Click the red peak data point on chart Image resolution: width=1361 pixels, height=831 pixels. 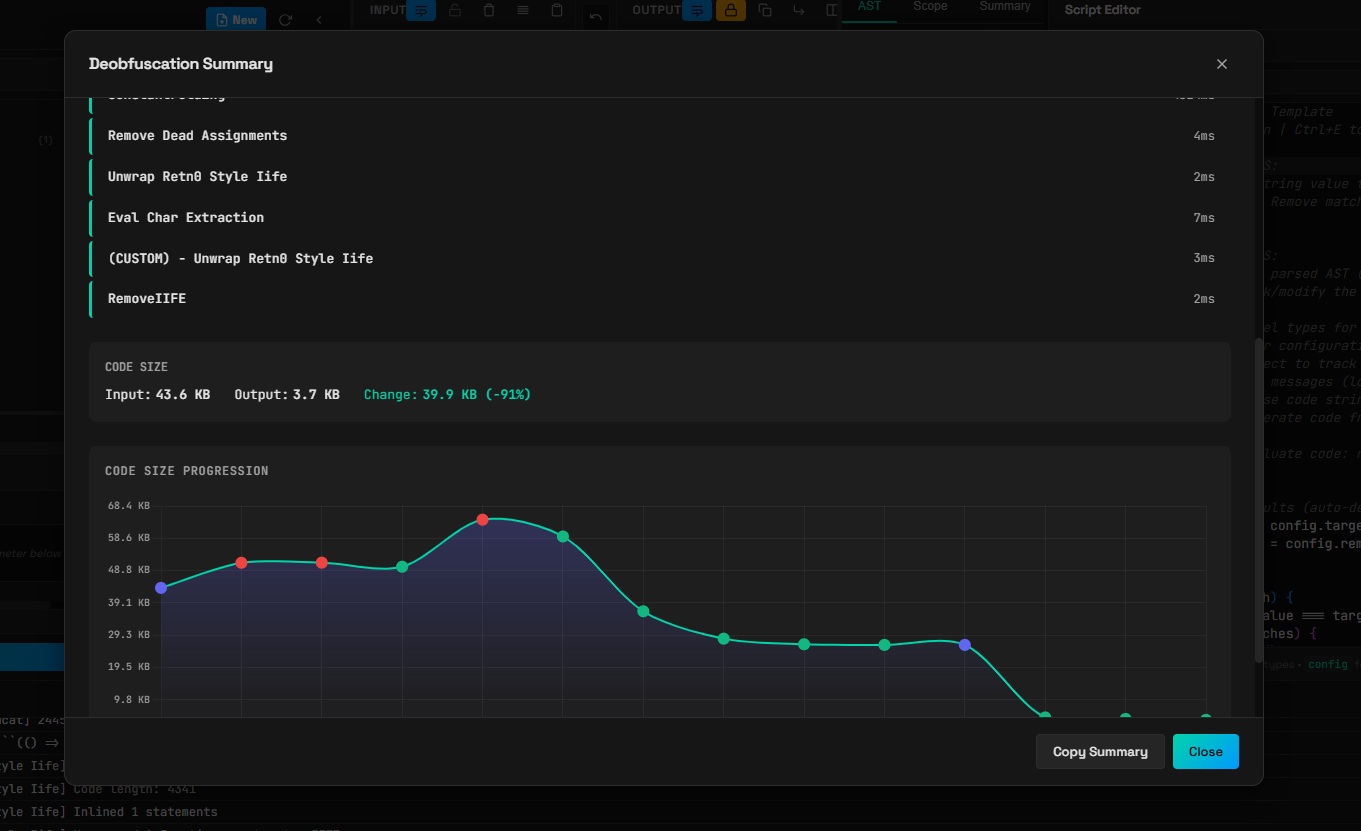(482, 520)
